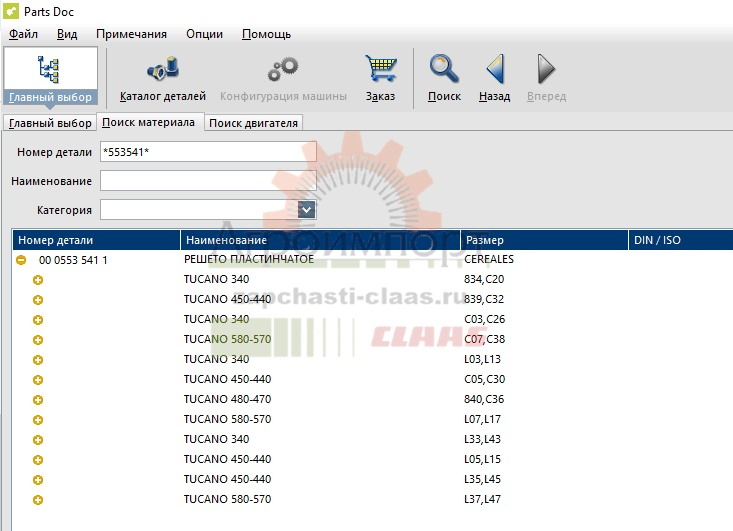Open the Файл menu
The image size is (733, 531).
23,34
